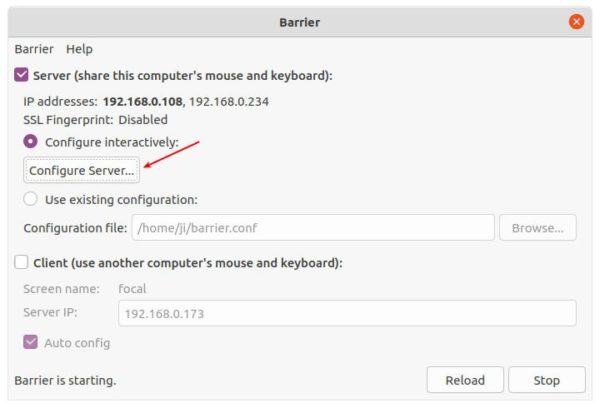The height and width of the screenshot is (408, 600).
Task: Click the Configuration file path field
Action: click(313, 228)
